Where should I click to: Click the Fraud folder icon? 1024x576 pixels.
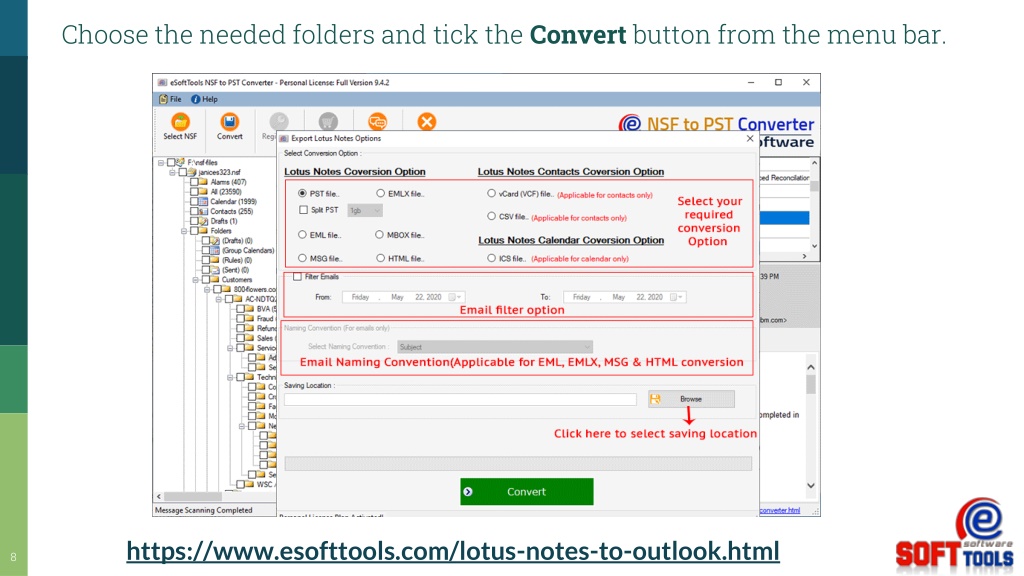point(250,318)
